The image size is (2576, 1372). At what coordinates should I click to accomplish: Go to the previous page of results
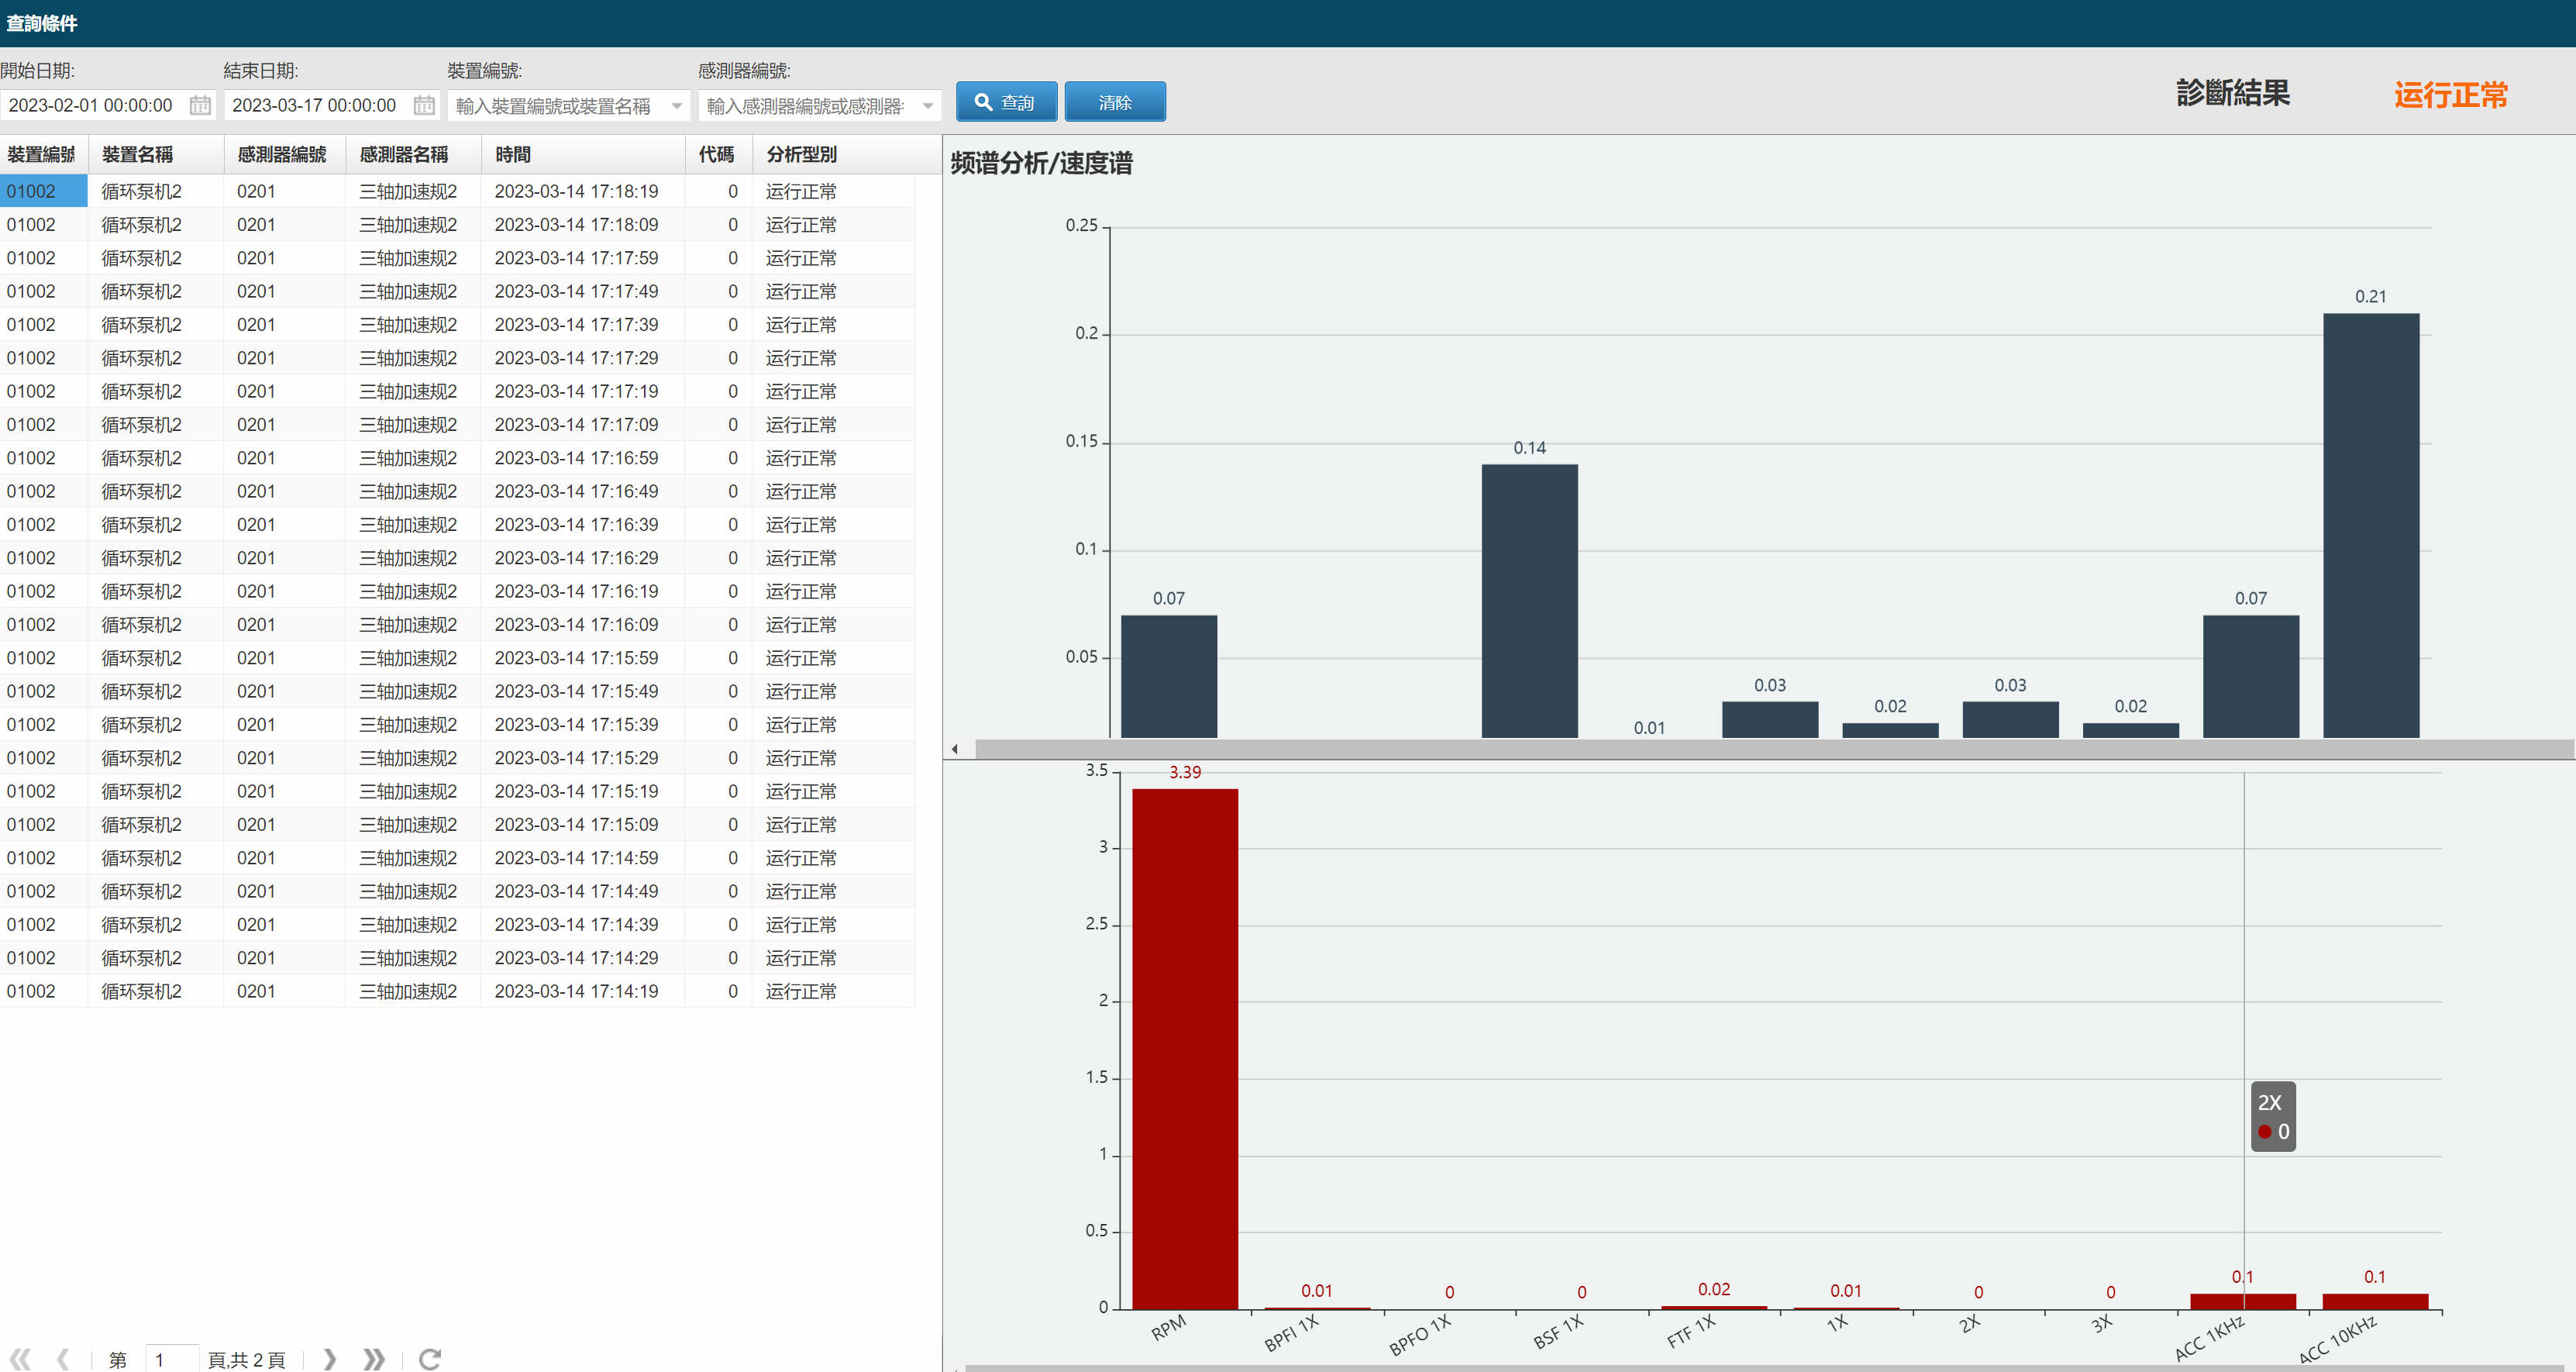[62, 1358]
